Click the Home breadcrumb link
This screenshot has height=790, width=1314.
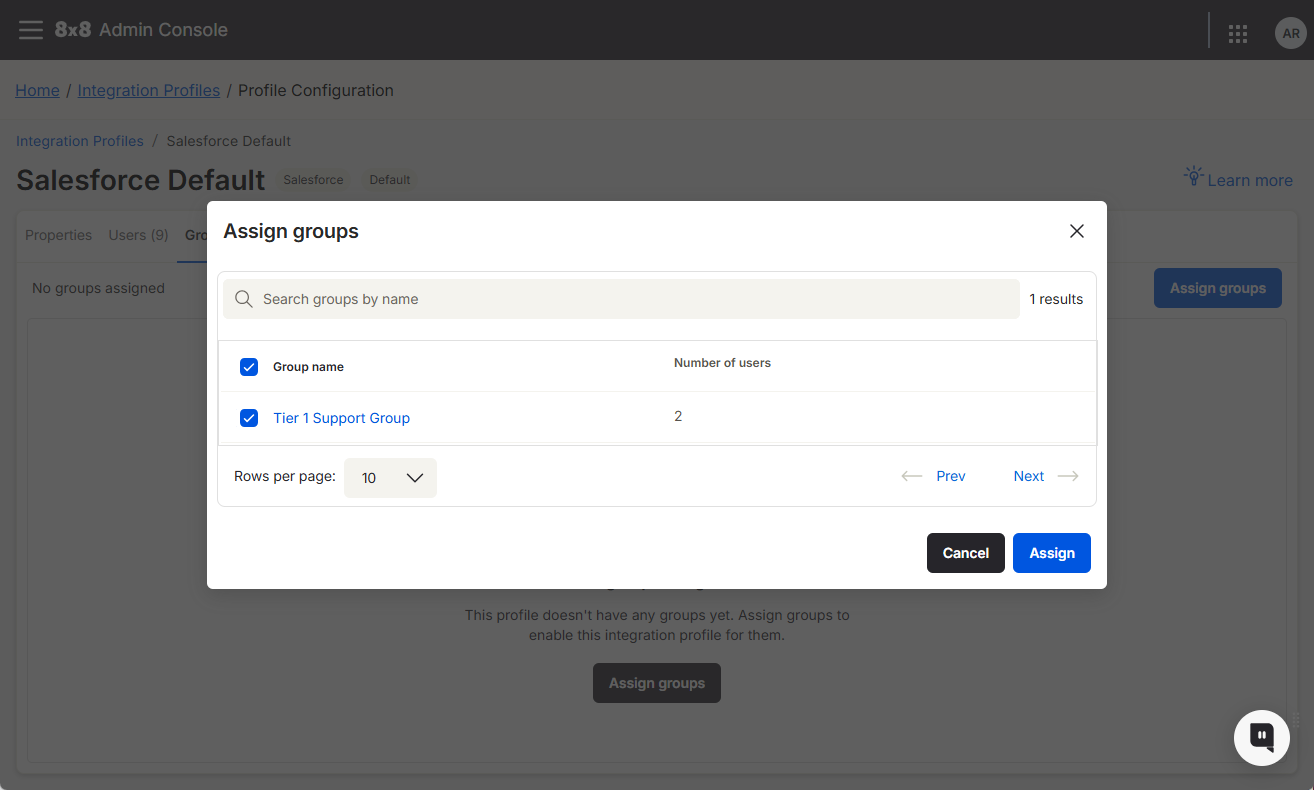click(37, 90)
